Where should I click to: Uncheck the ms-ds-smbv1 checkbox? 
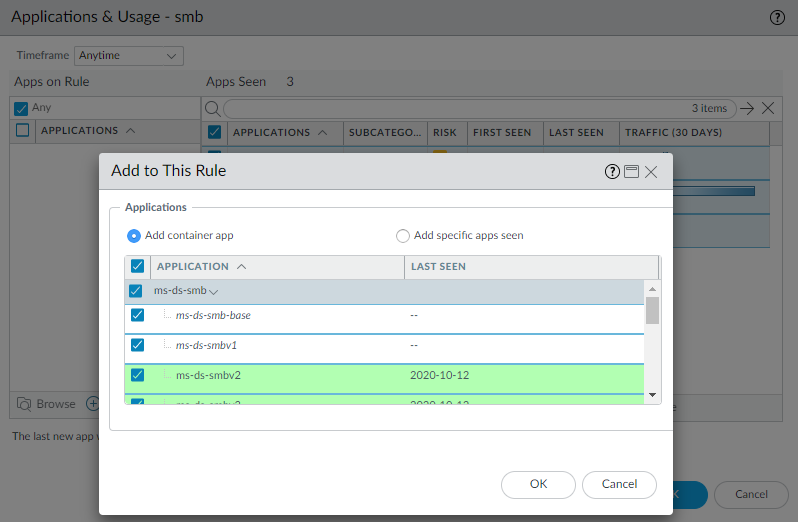coord(137,345)
